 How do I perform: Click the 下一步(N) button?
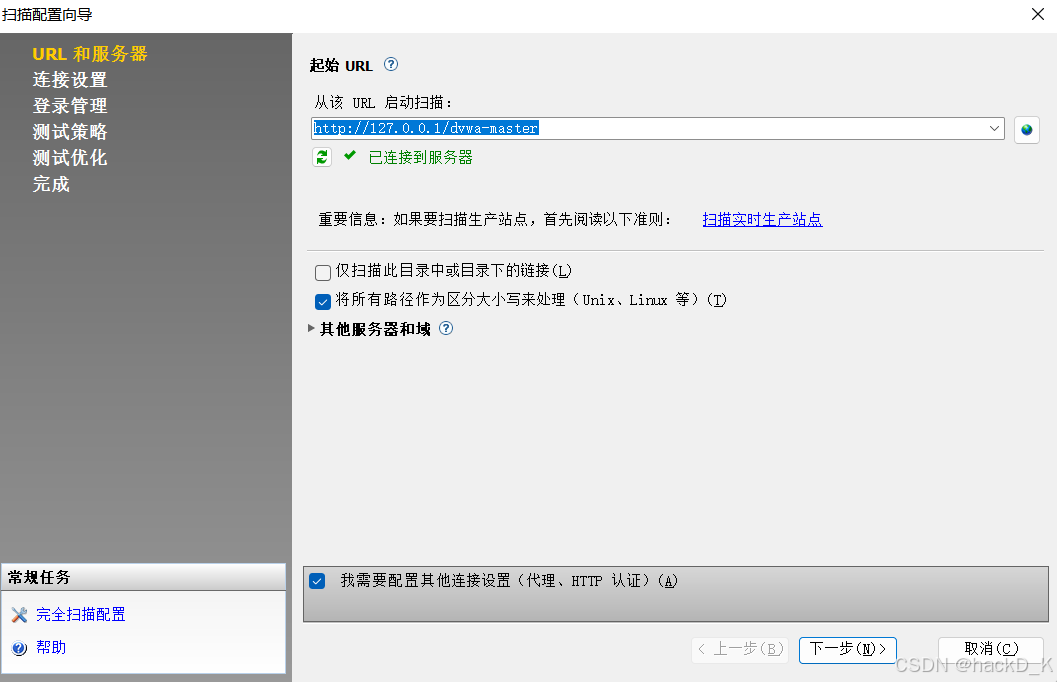pos(848,650)
